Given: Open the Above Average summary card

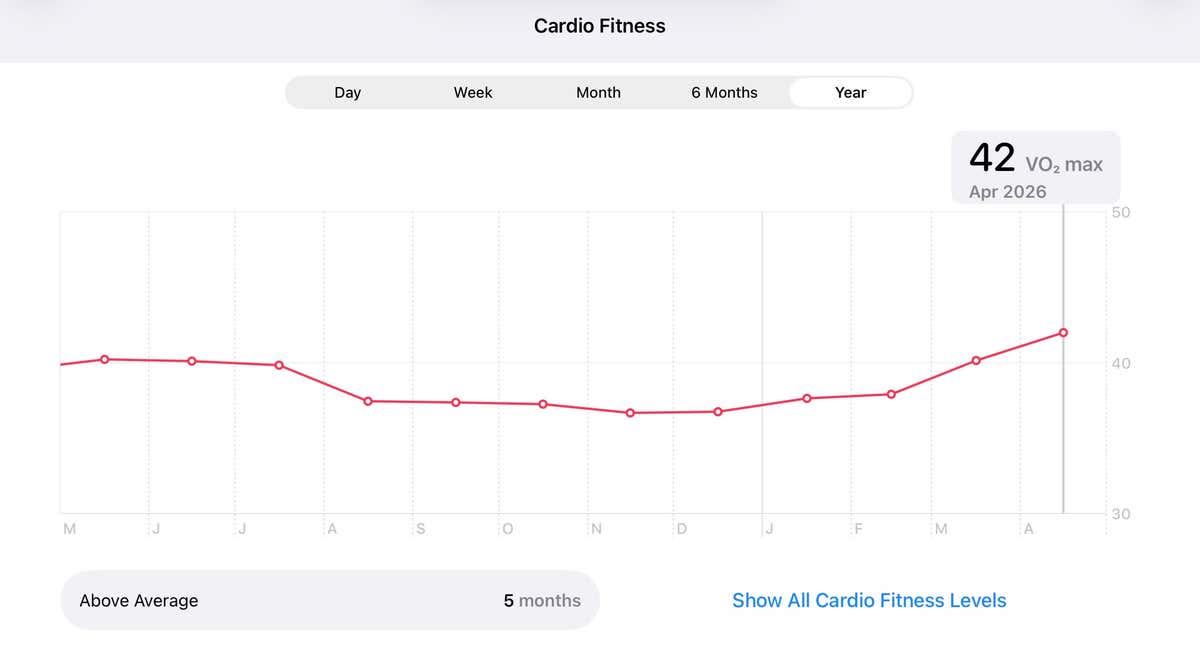Looking at the screenshot, I should pos(330,600).
